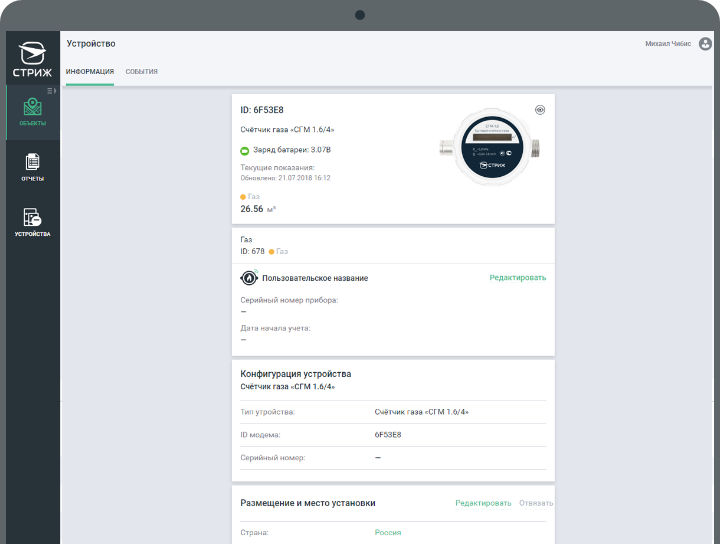
Task: Click the orange Газ dot under readings
Action: pos(243,197)
